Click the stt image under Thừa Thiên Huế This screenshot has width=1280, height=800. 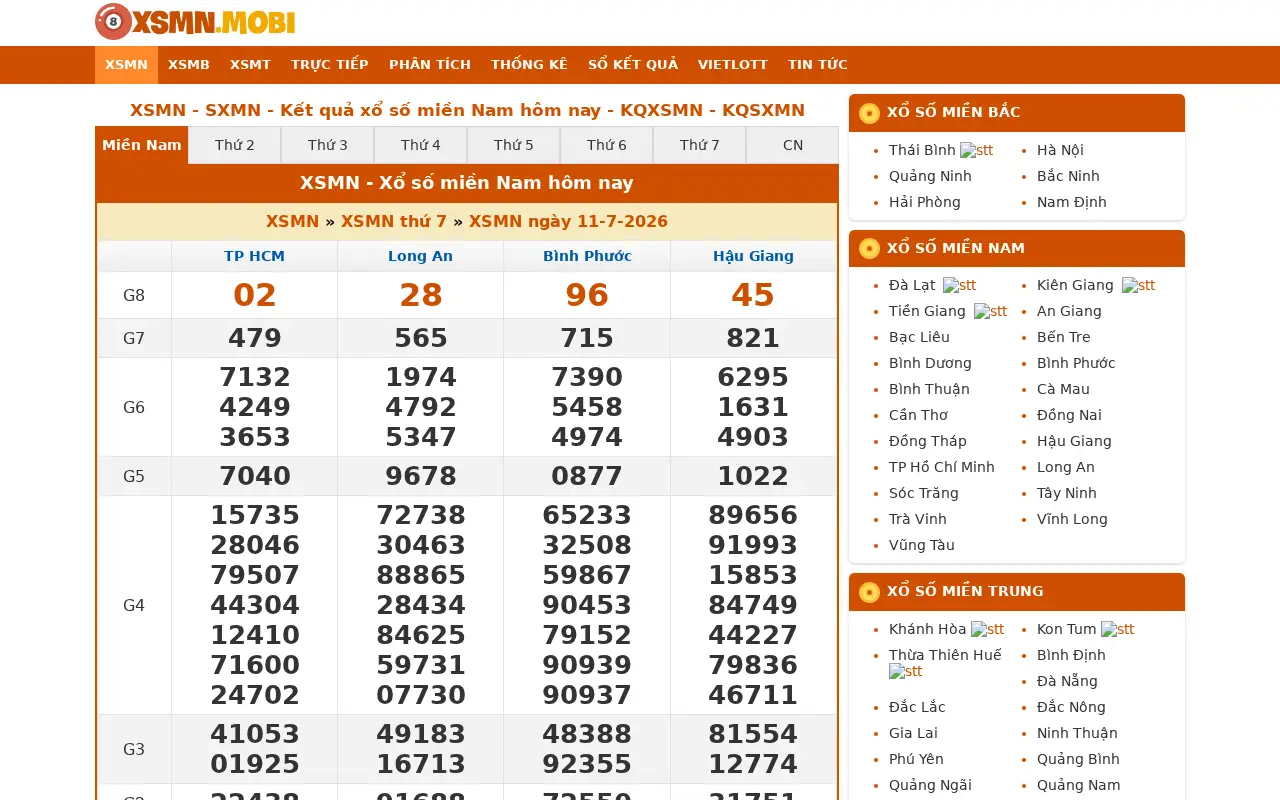905,672
